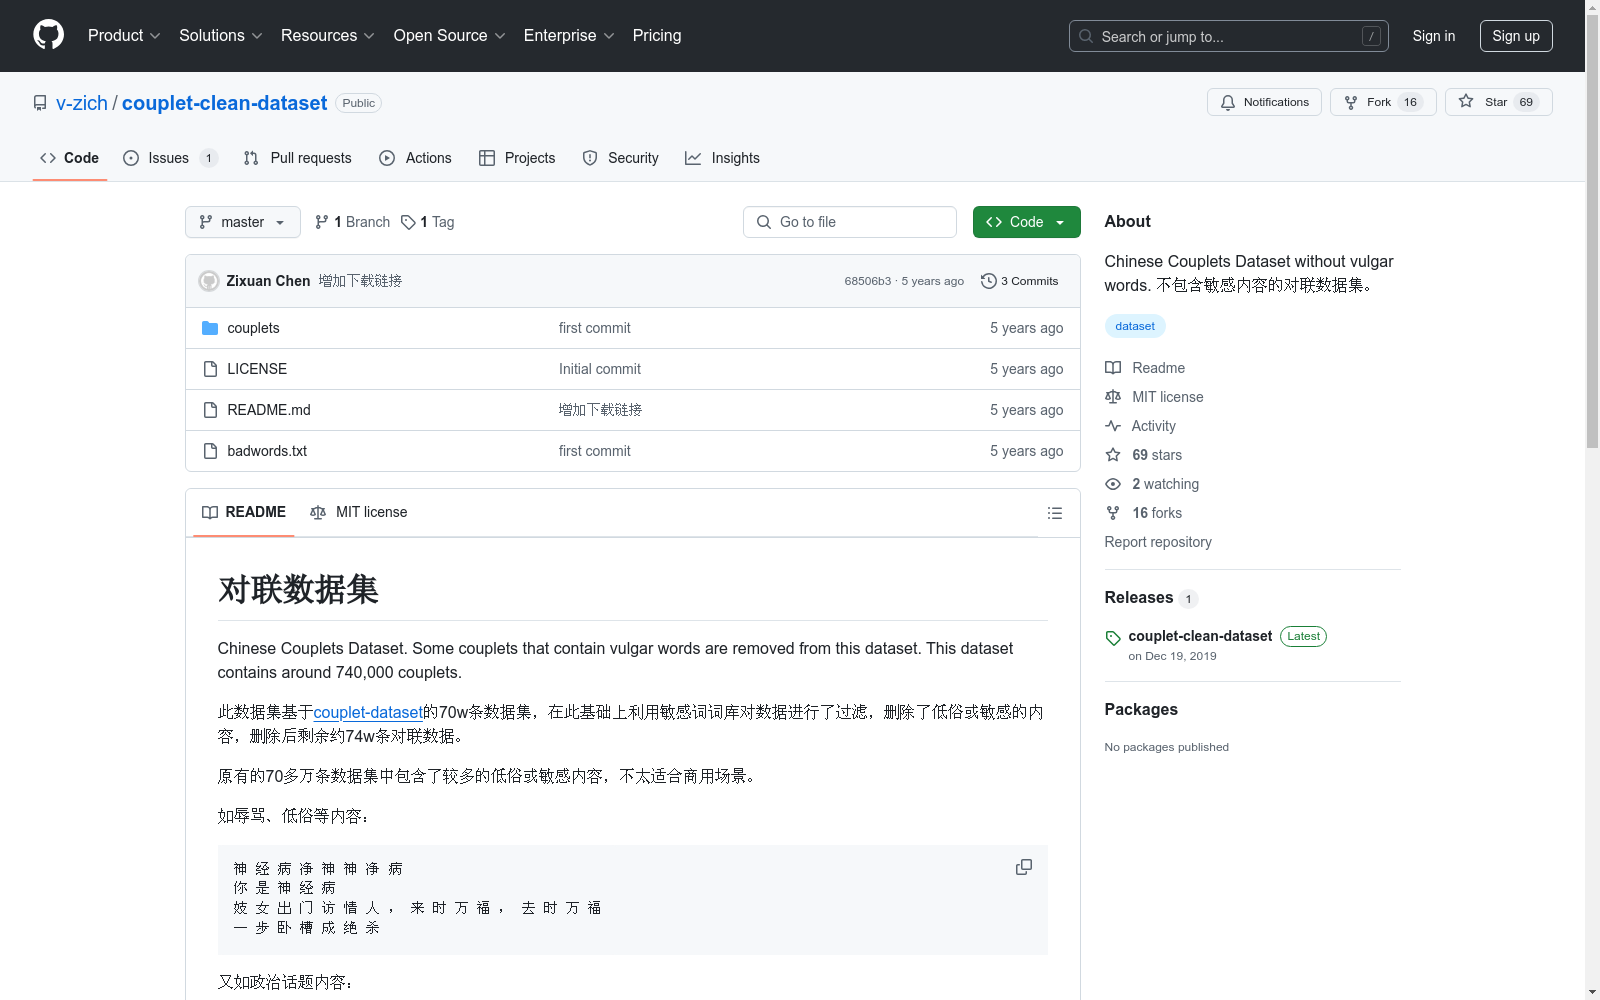Fork the repository with the Fork button

(x=1383, y=102)
